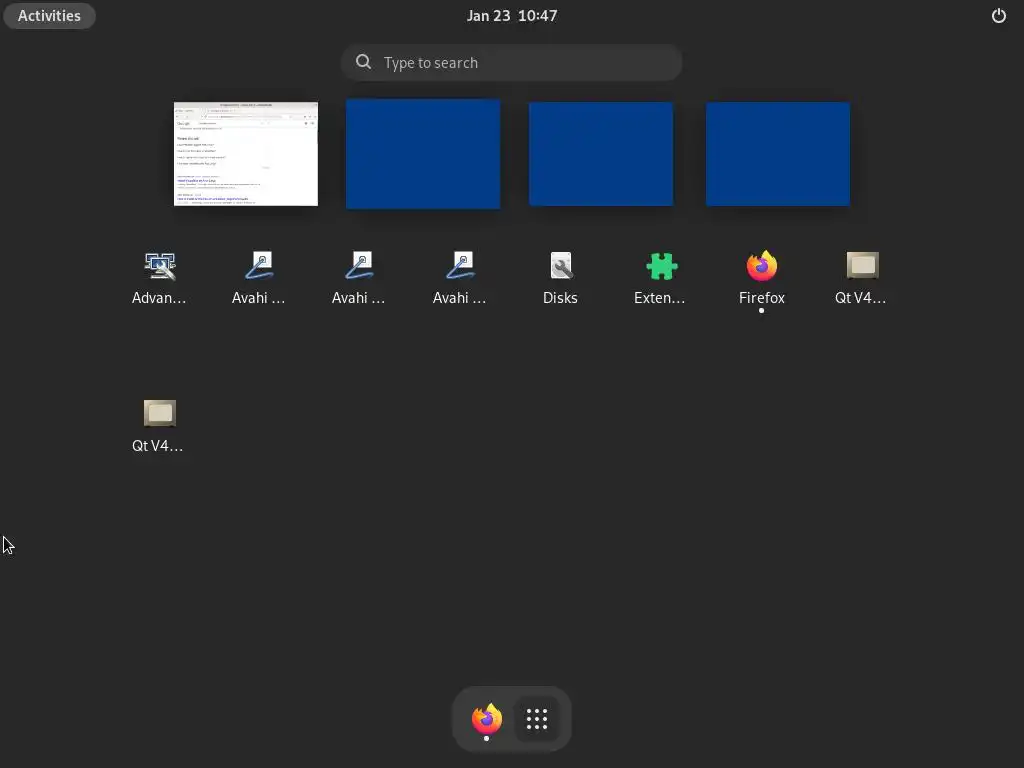Select the workspace thumbnail showing Firefox window
1024x768 pixels.
[246, 154]
